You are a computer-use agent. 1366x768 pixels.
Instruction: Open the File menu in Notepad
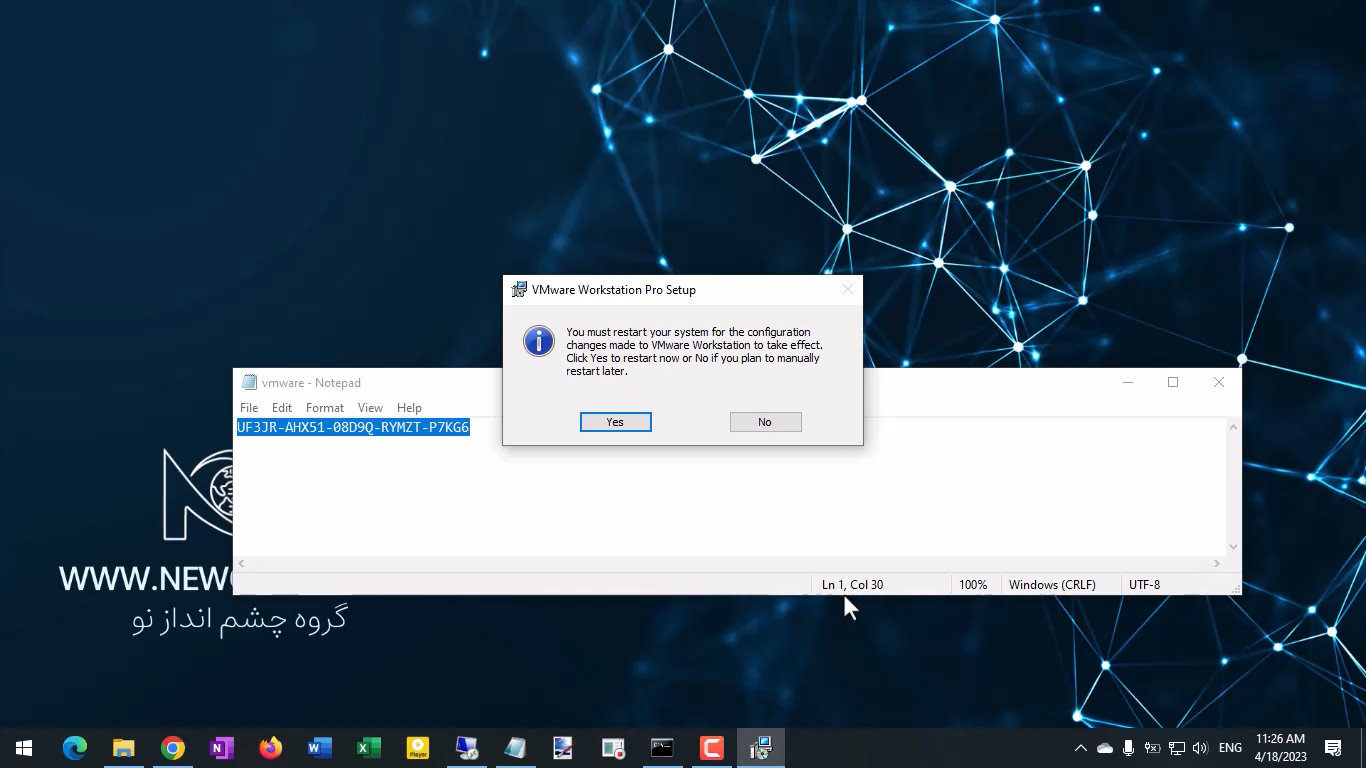tap(249, 408)
